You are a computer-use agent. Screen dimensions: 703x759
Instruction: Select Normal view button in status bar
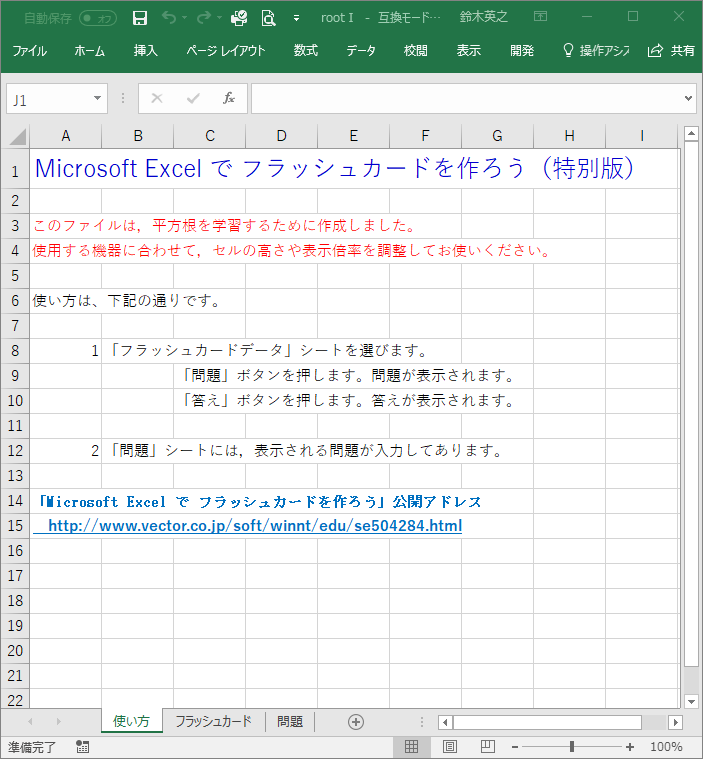411,746
